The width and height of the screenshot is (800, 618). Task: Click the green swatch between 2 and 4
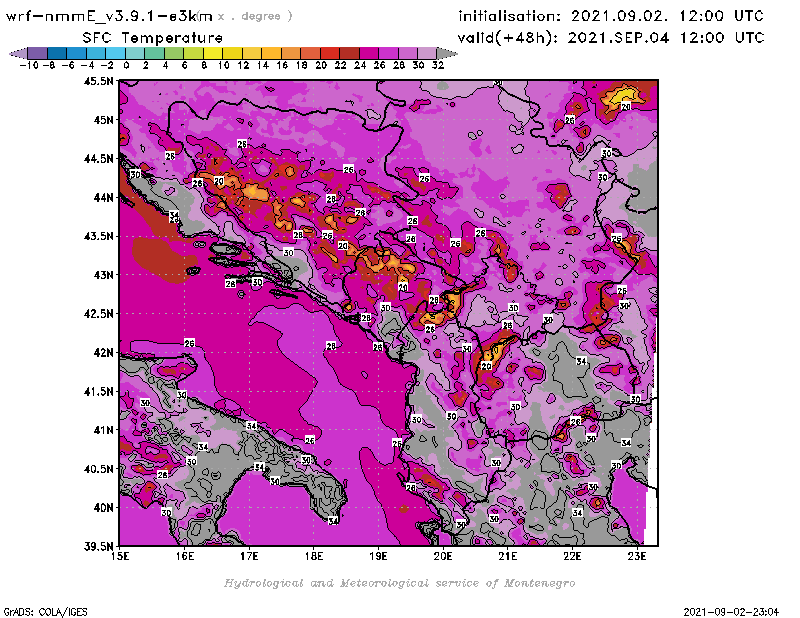click(154, 53)
